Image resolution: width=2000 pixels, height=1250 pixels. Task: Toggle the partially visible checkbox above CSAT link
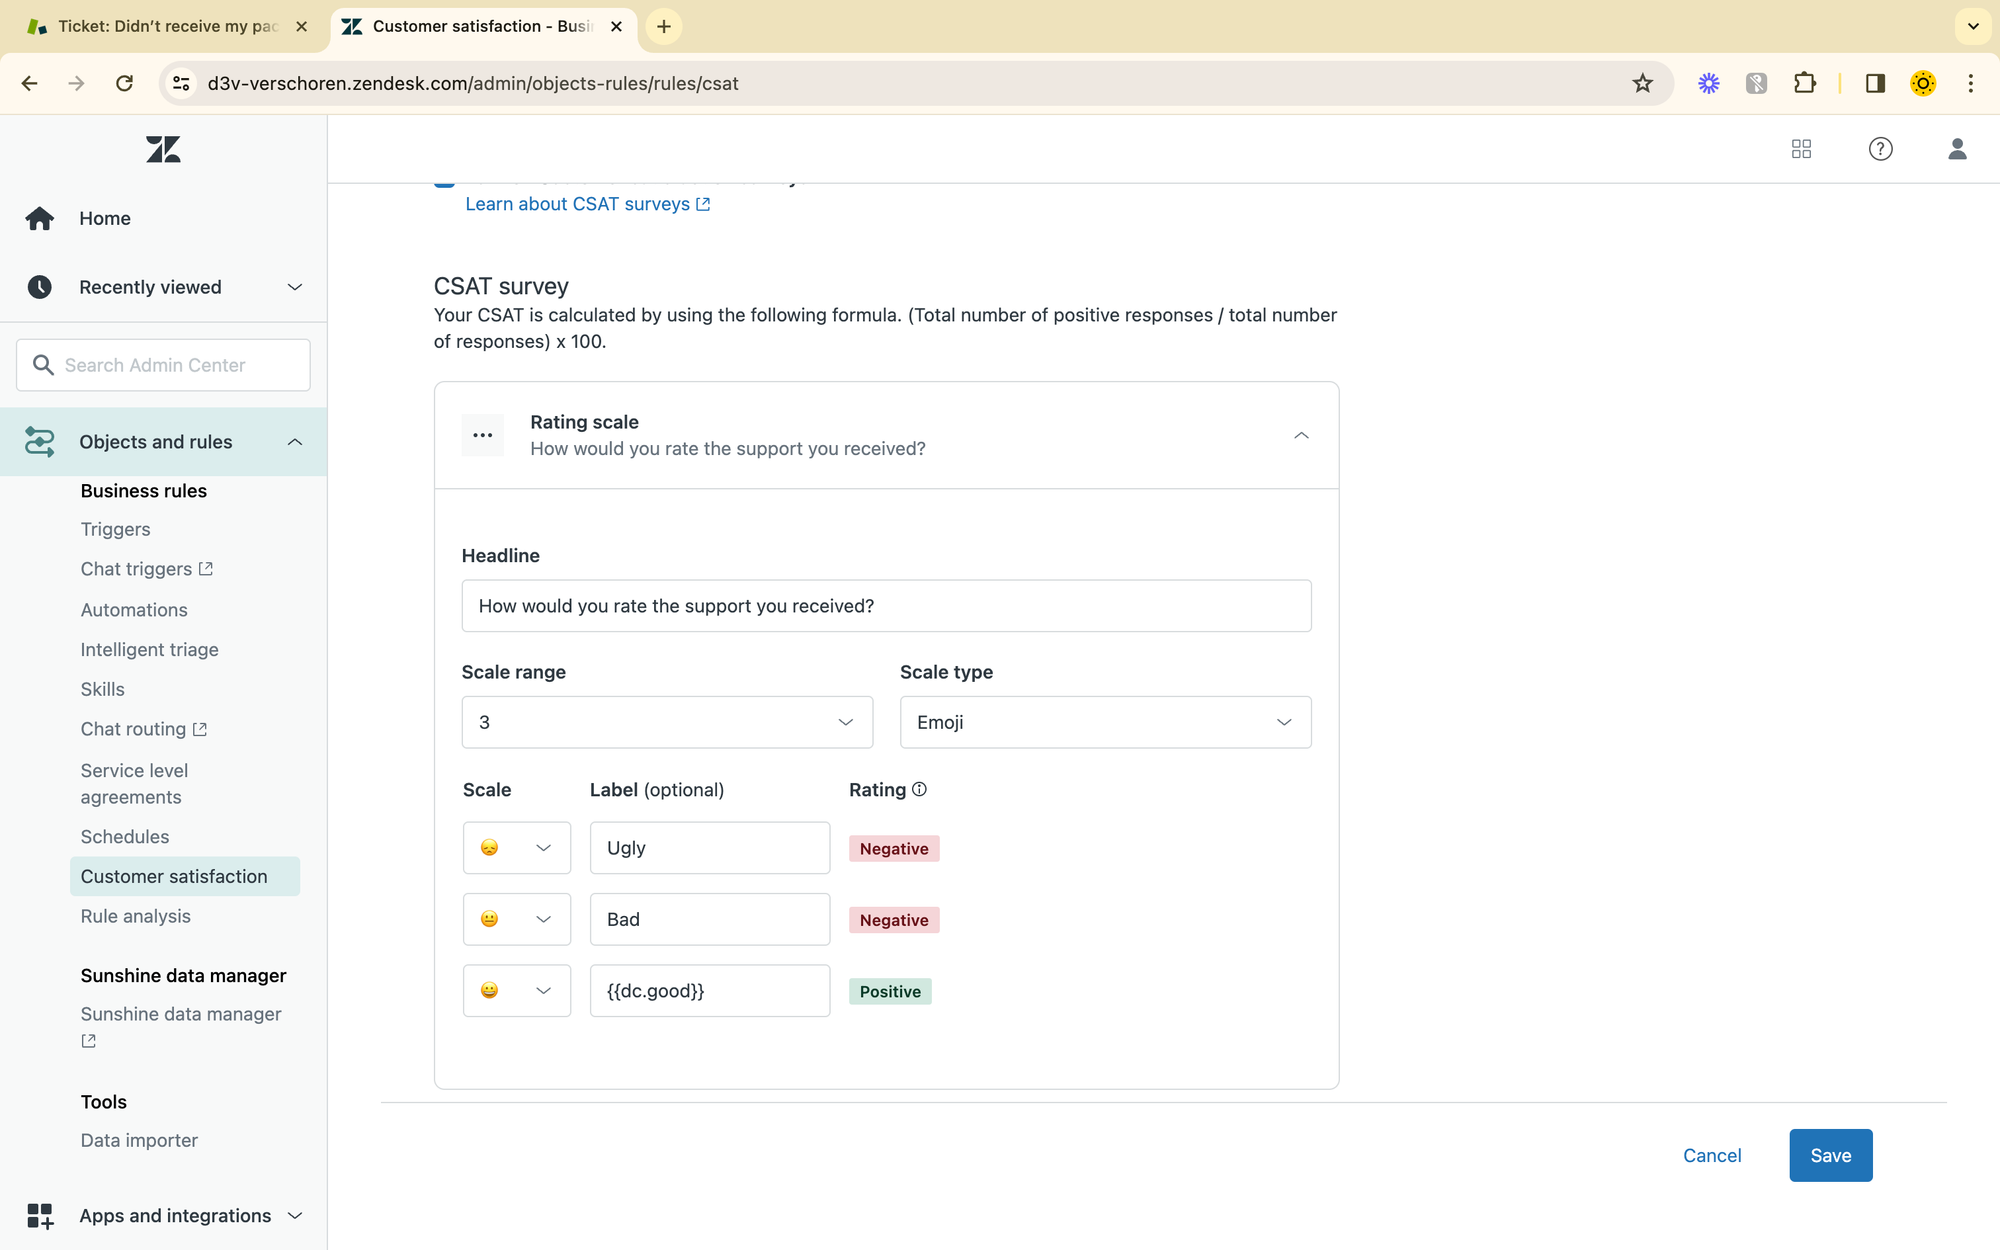click(445, 183)
